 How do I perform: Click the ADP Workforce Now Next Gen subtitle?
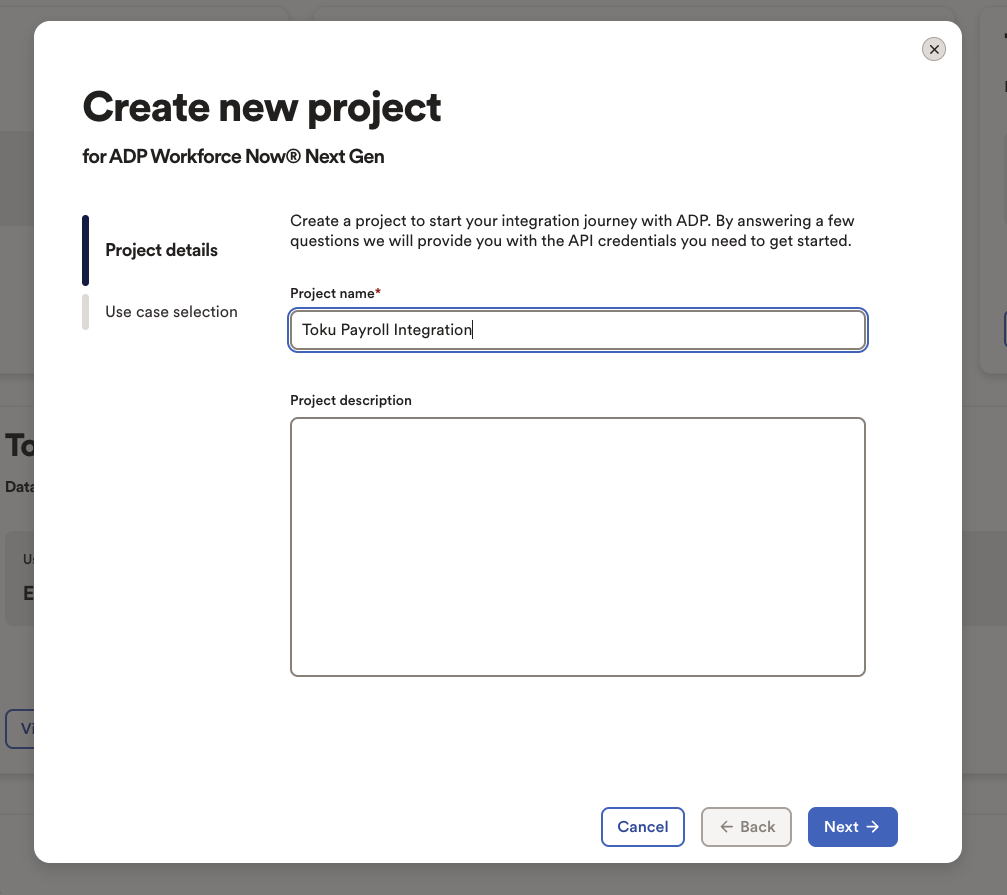click(233, 156)
